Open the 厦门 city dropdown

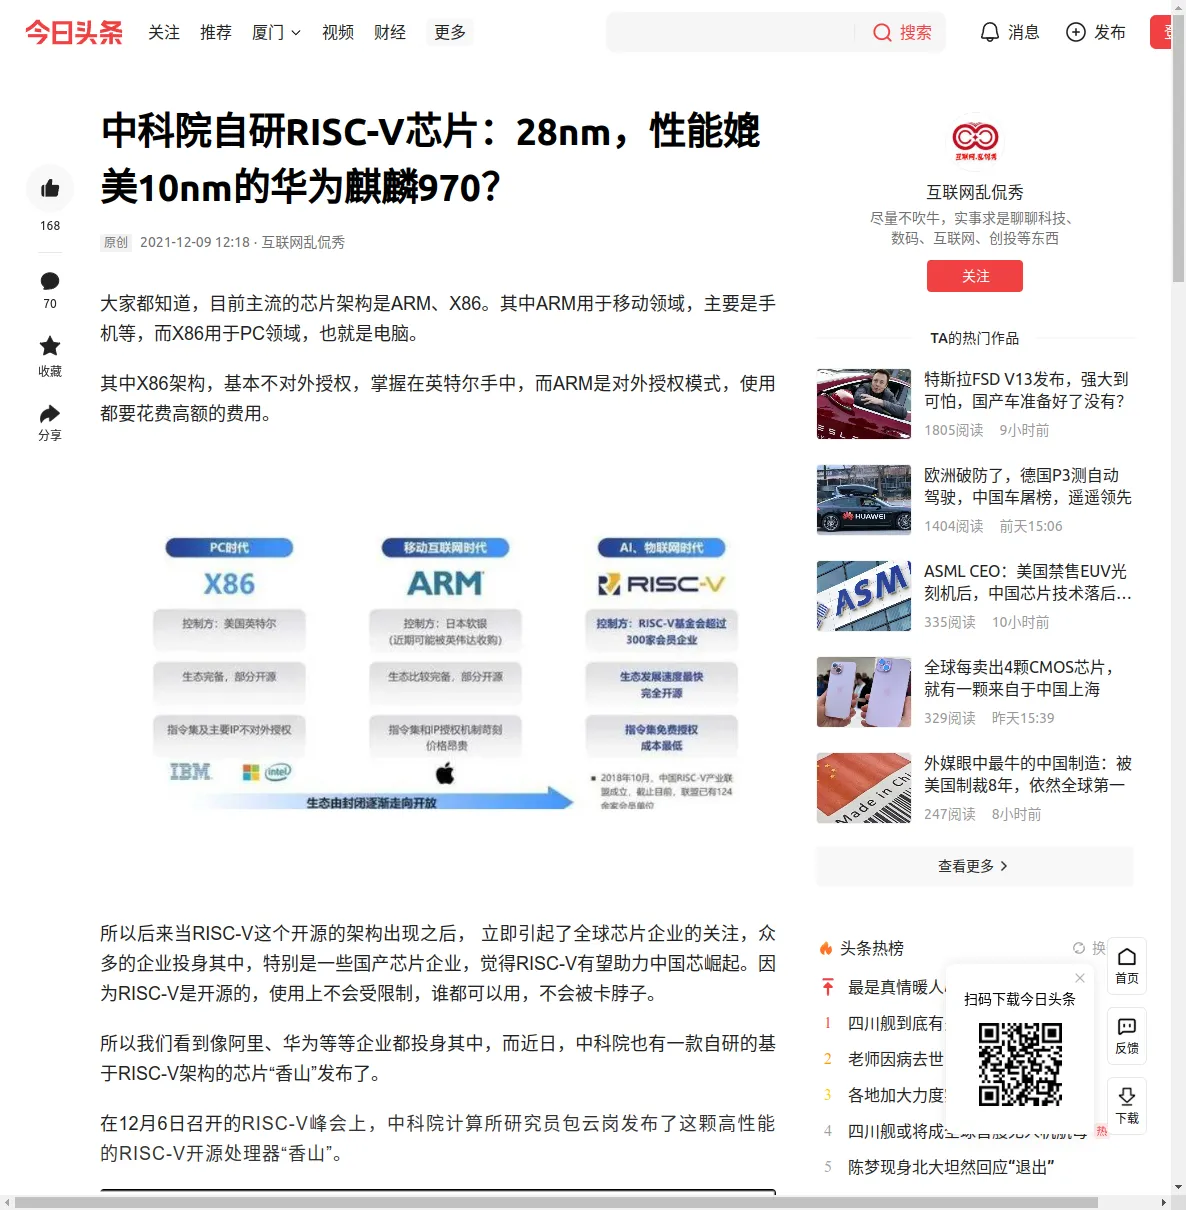(x=276, y=32)
